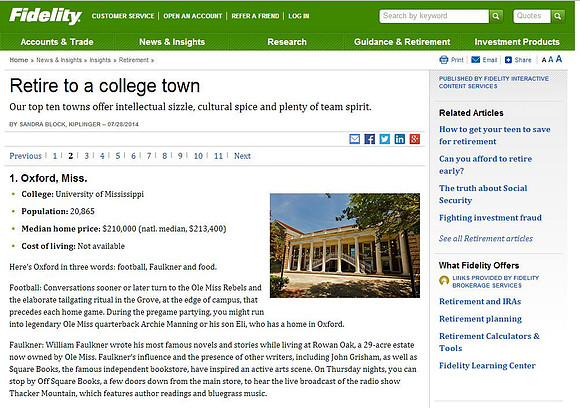Open Retirement planning link
The width and height of the screenshot is (580, 408).
pyautogui.click(x=480, y=319)
